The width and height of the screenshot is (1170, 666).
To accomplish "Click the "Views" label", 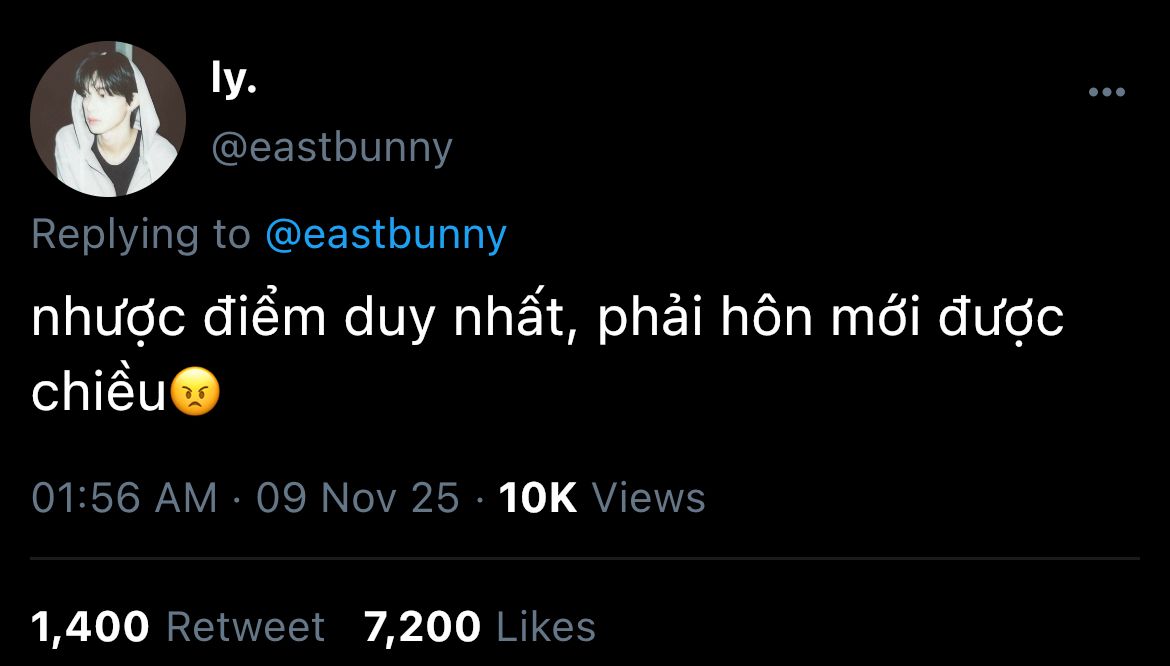I will click(x=649, y=497).
